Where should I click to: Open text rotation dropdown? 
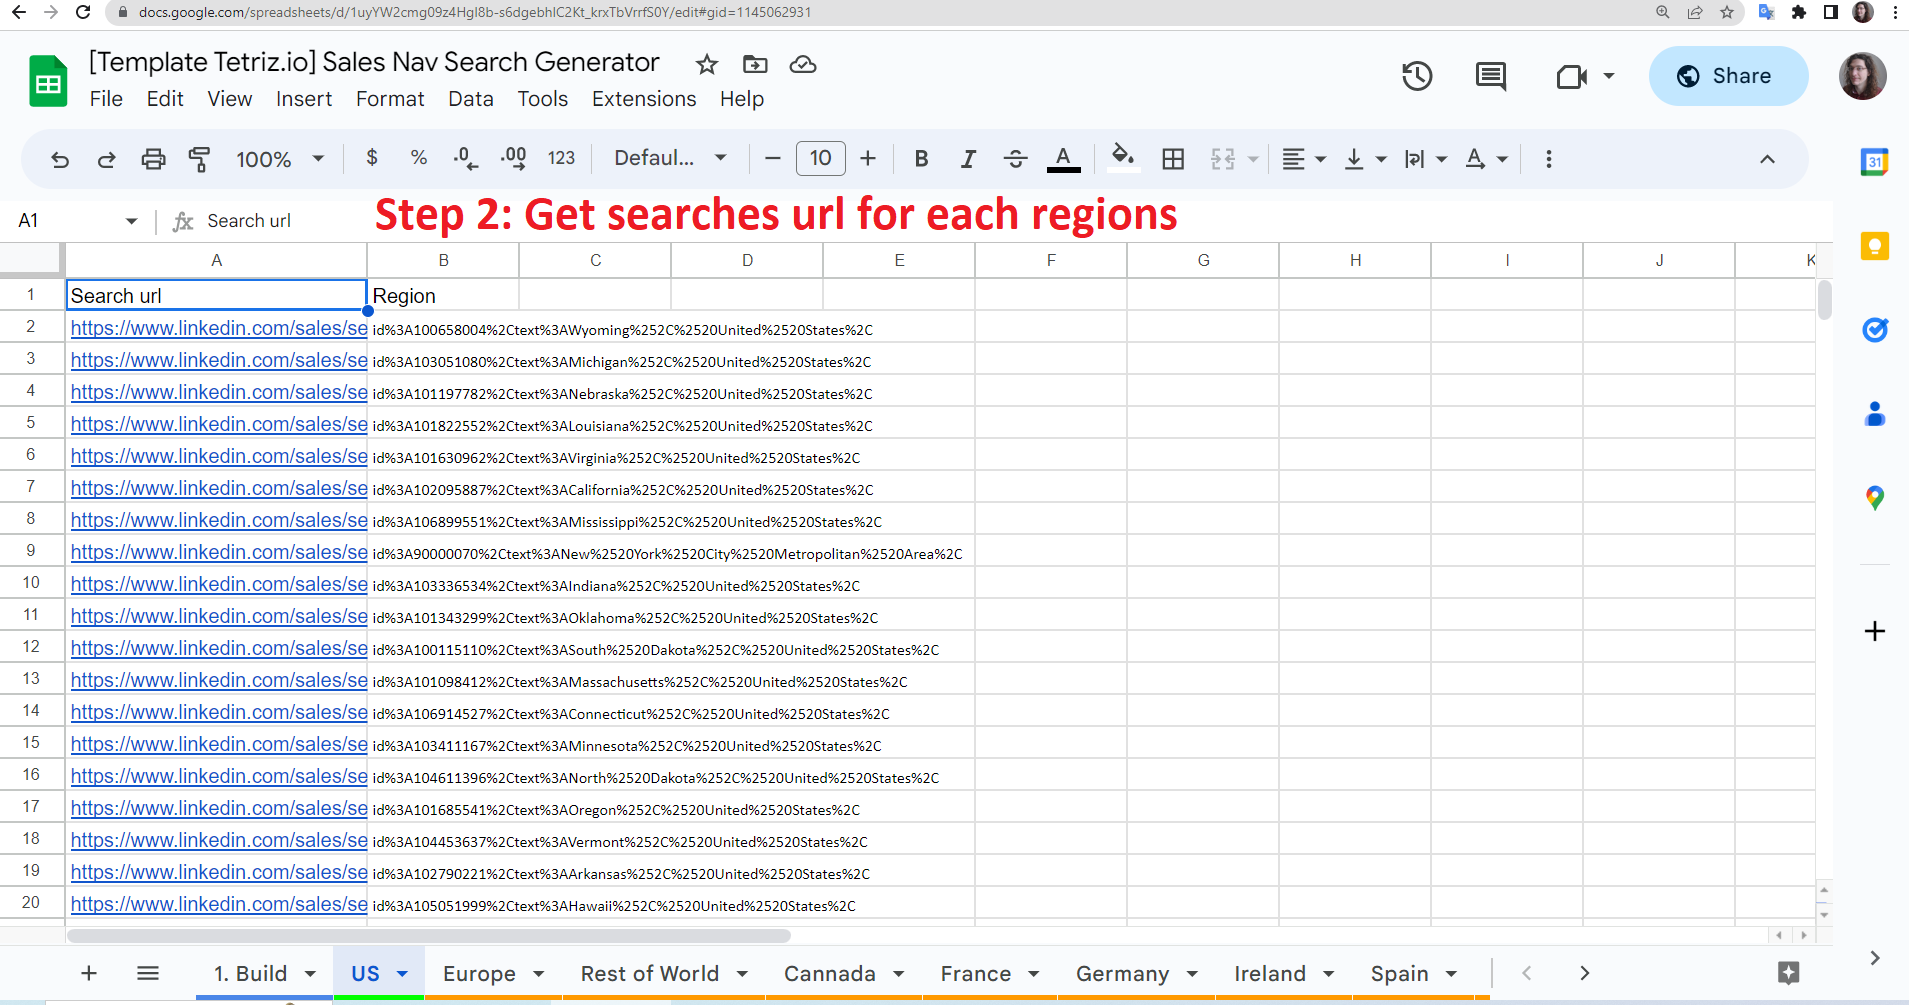(1486, 159)
